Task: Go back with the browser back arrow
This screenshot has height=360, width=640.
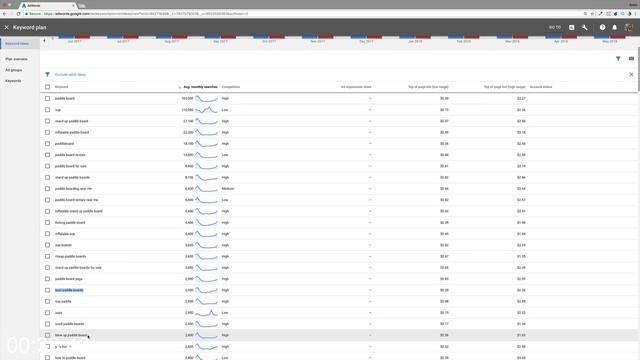Action: point(4,13)
